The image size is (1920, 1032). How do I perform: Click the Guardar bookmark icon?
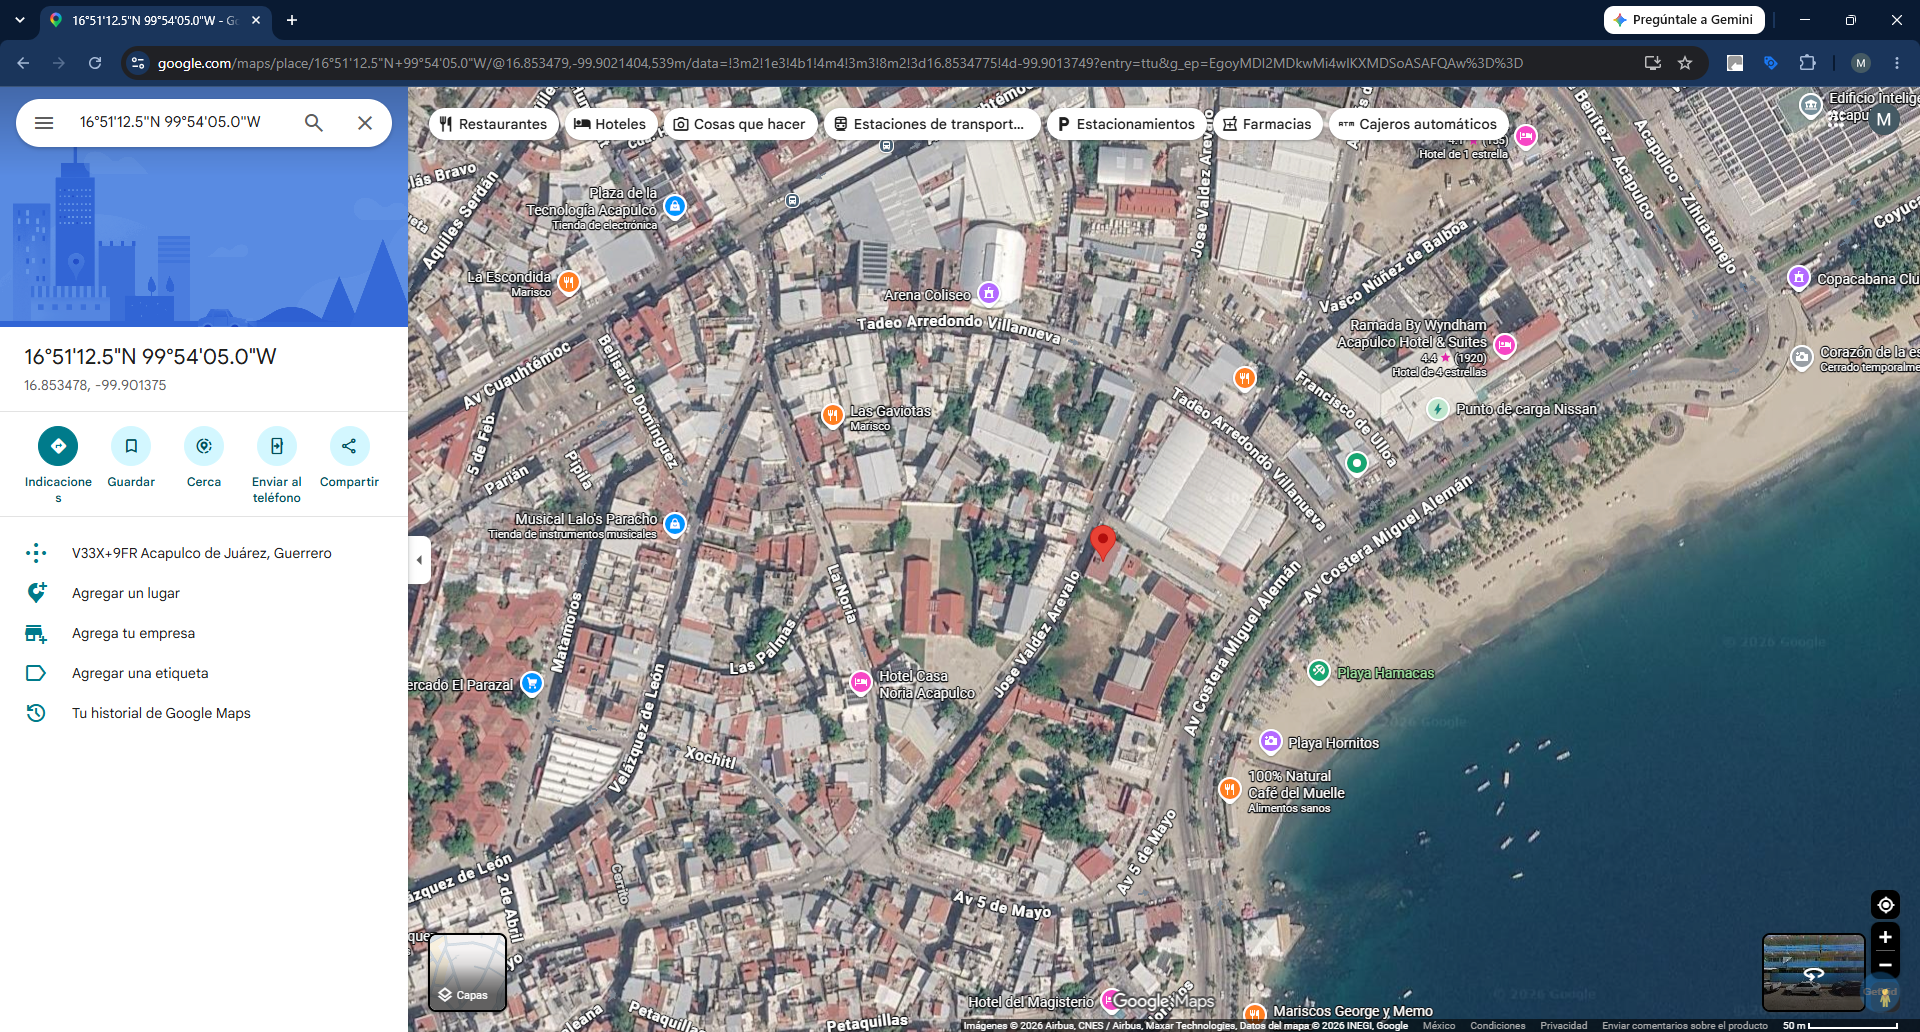click(x=131, y=446)
